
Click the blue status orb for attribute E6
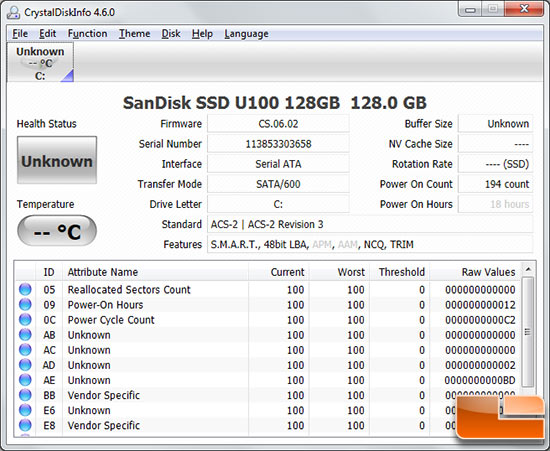[25, 410]
